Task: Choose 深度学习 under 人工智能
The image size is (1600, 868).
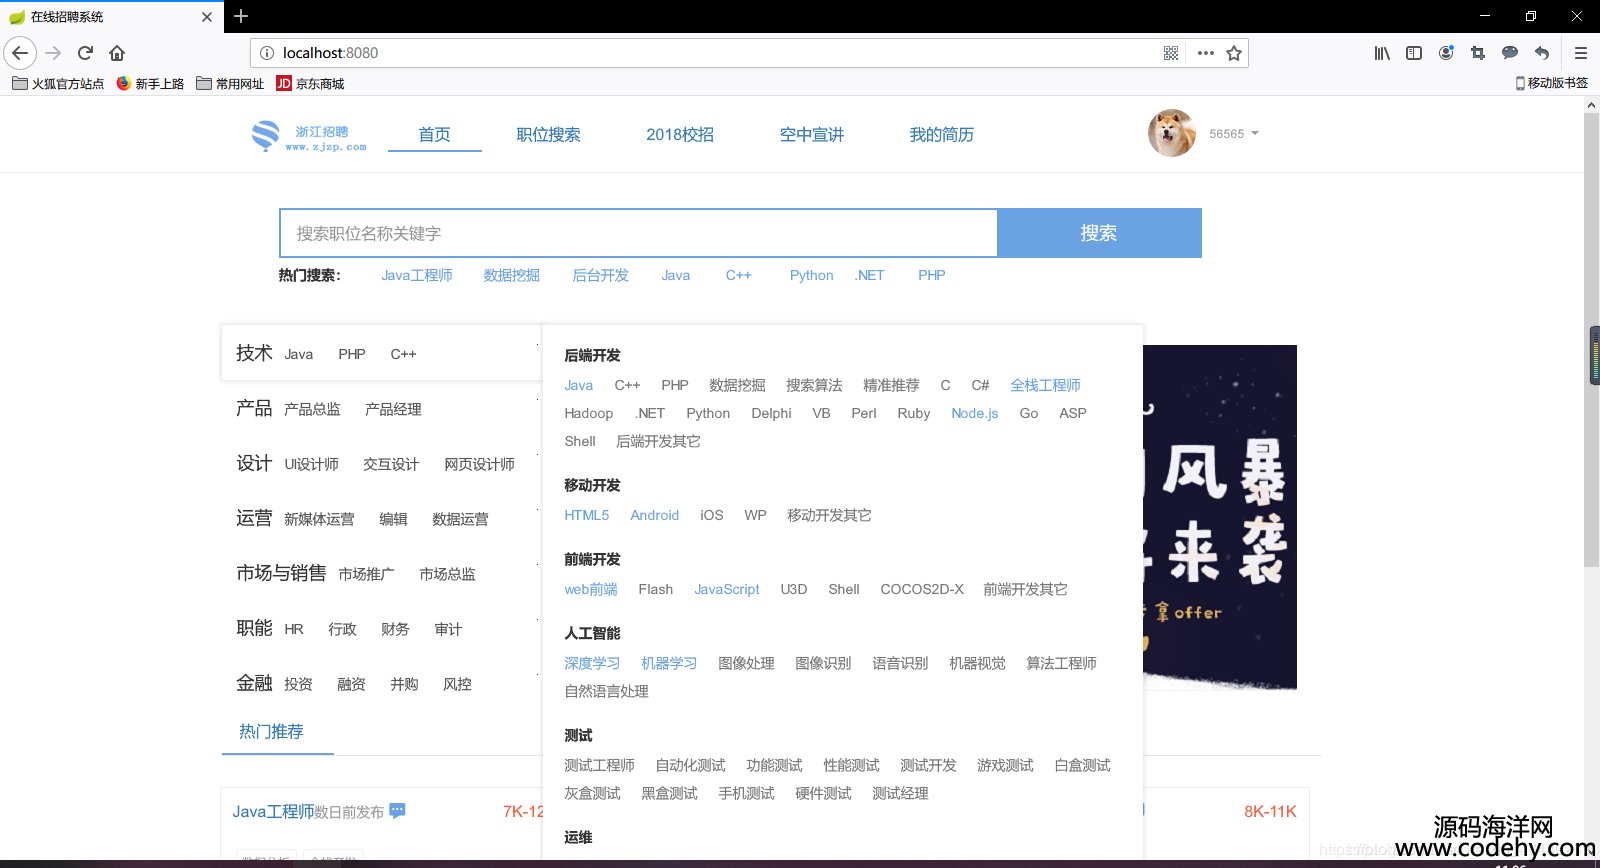Action: click(592, 663)
